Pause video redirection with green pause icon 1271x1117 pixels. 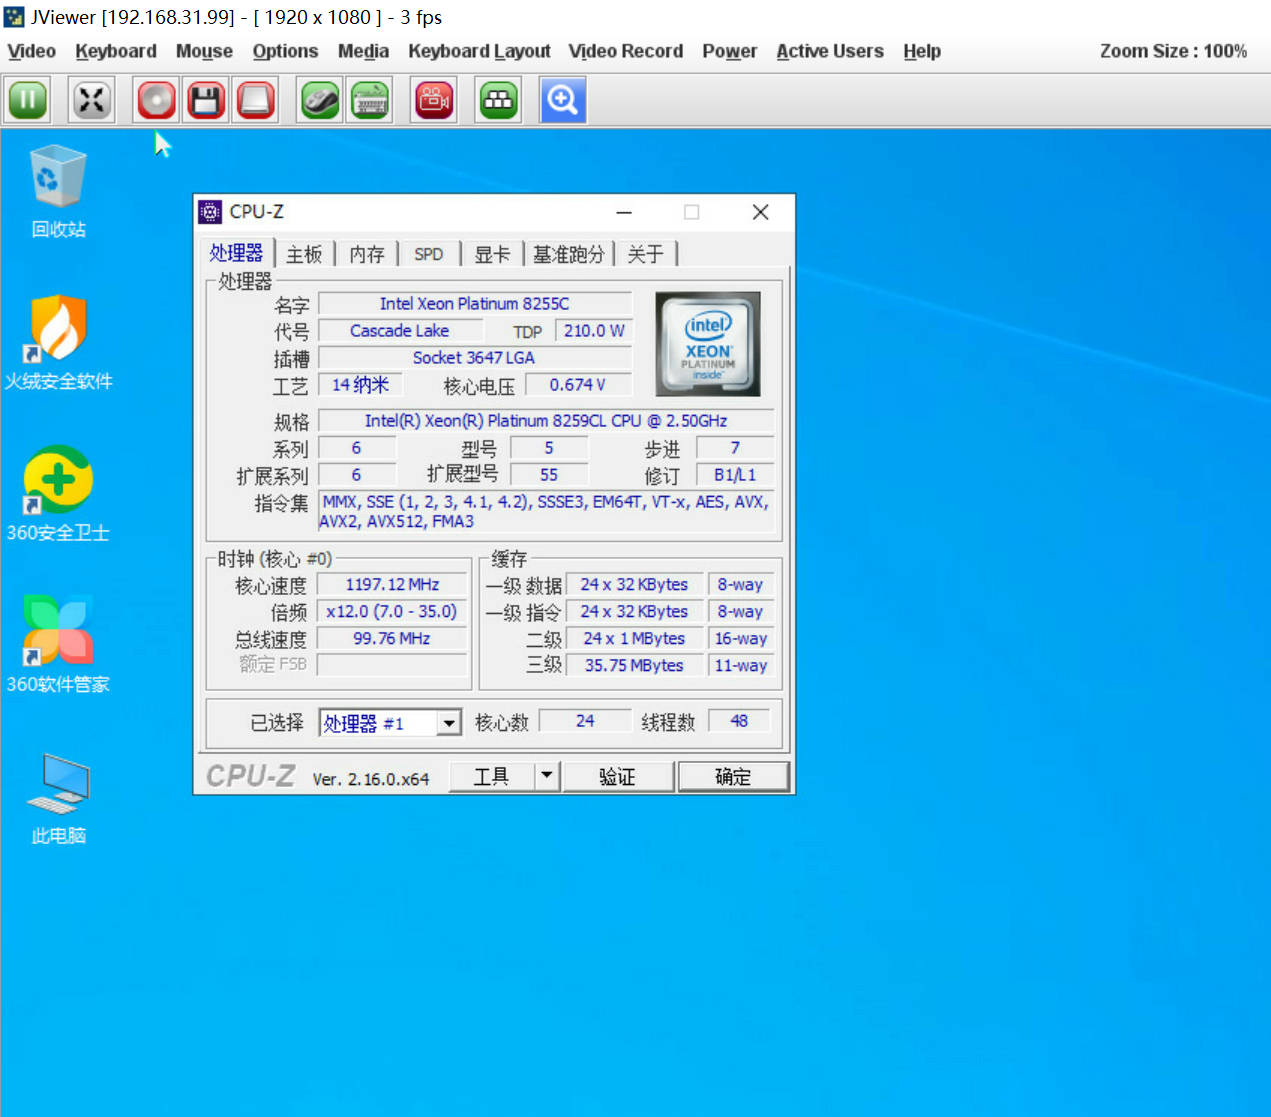pos(28,100)
